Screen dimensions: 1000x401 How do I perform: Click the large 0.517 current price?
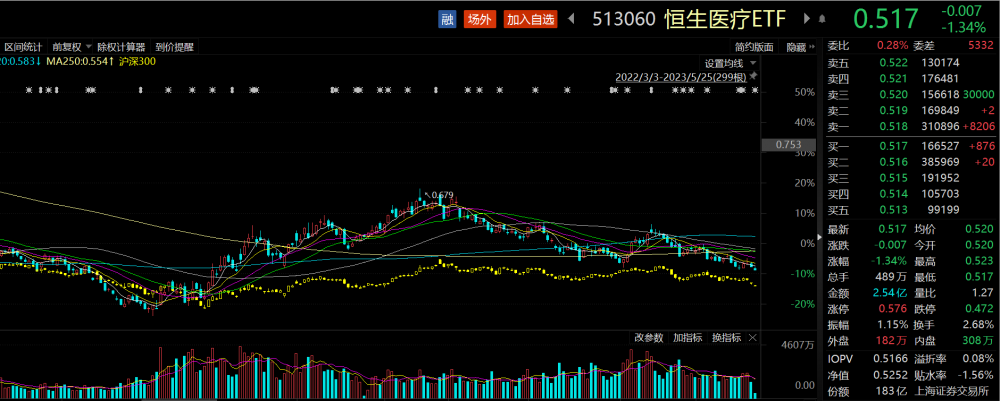(x=886, y=19)
